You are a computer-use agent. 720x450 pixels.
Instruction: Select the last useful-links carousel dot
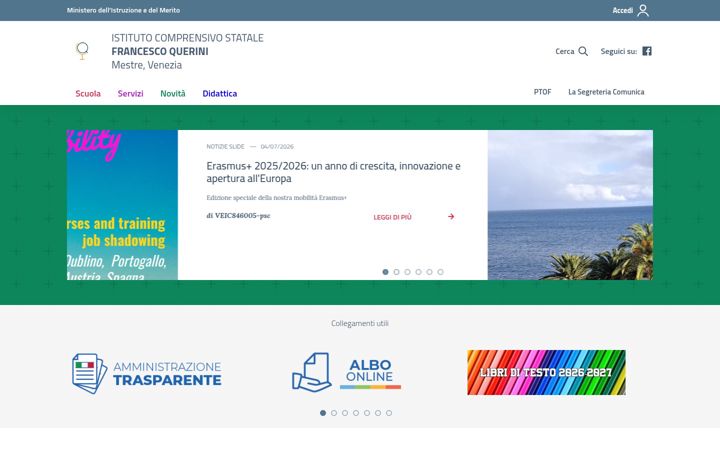(389, 413)
